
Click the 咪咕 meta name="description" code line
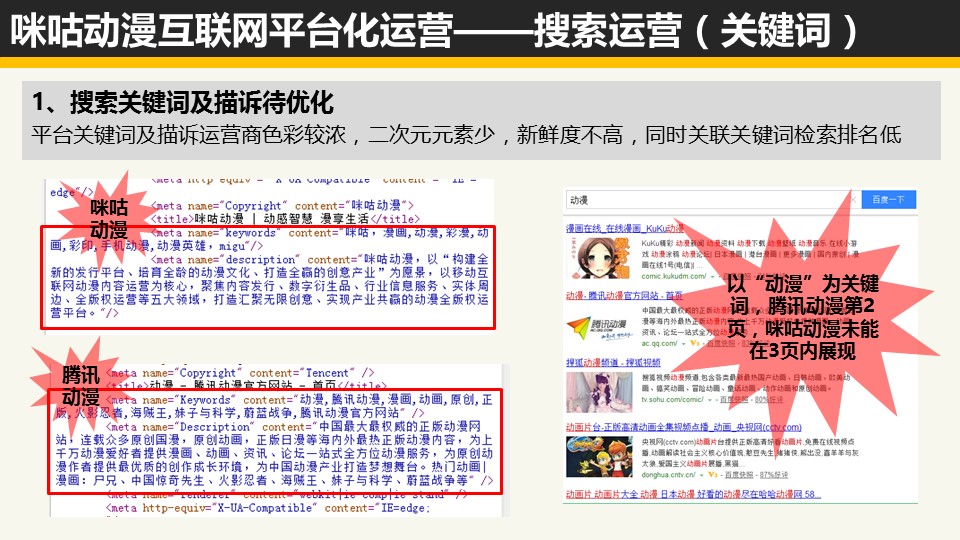[269, 286]
